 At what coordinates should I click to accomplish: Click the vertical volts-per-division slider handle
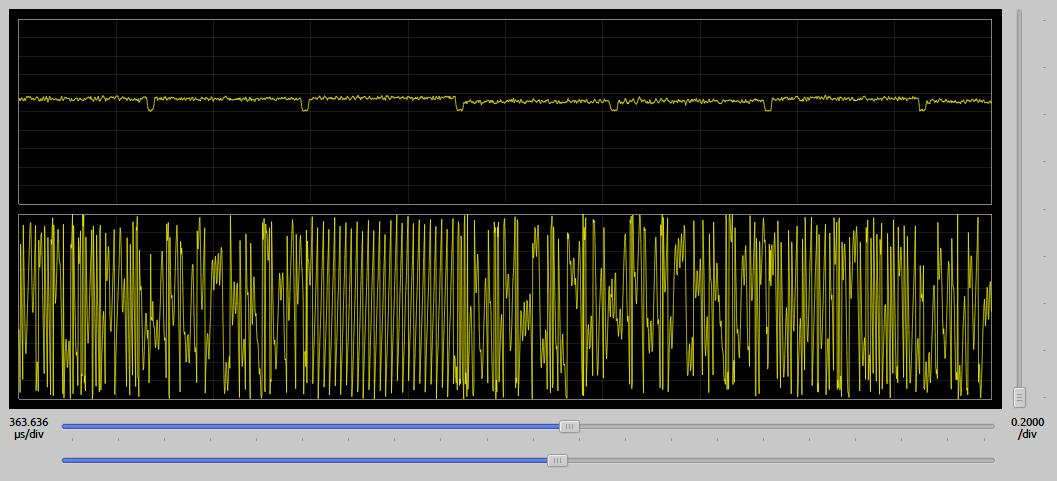point(1019,397)
